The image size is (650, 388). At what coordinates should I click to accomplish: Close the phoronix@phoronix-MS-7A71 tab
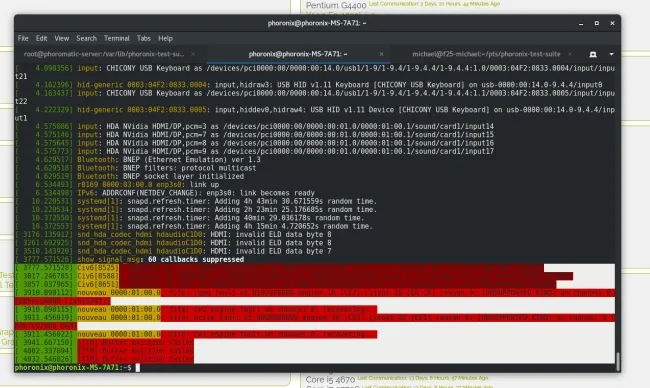[x=381, y=54]
